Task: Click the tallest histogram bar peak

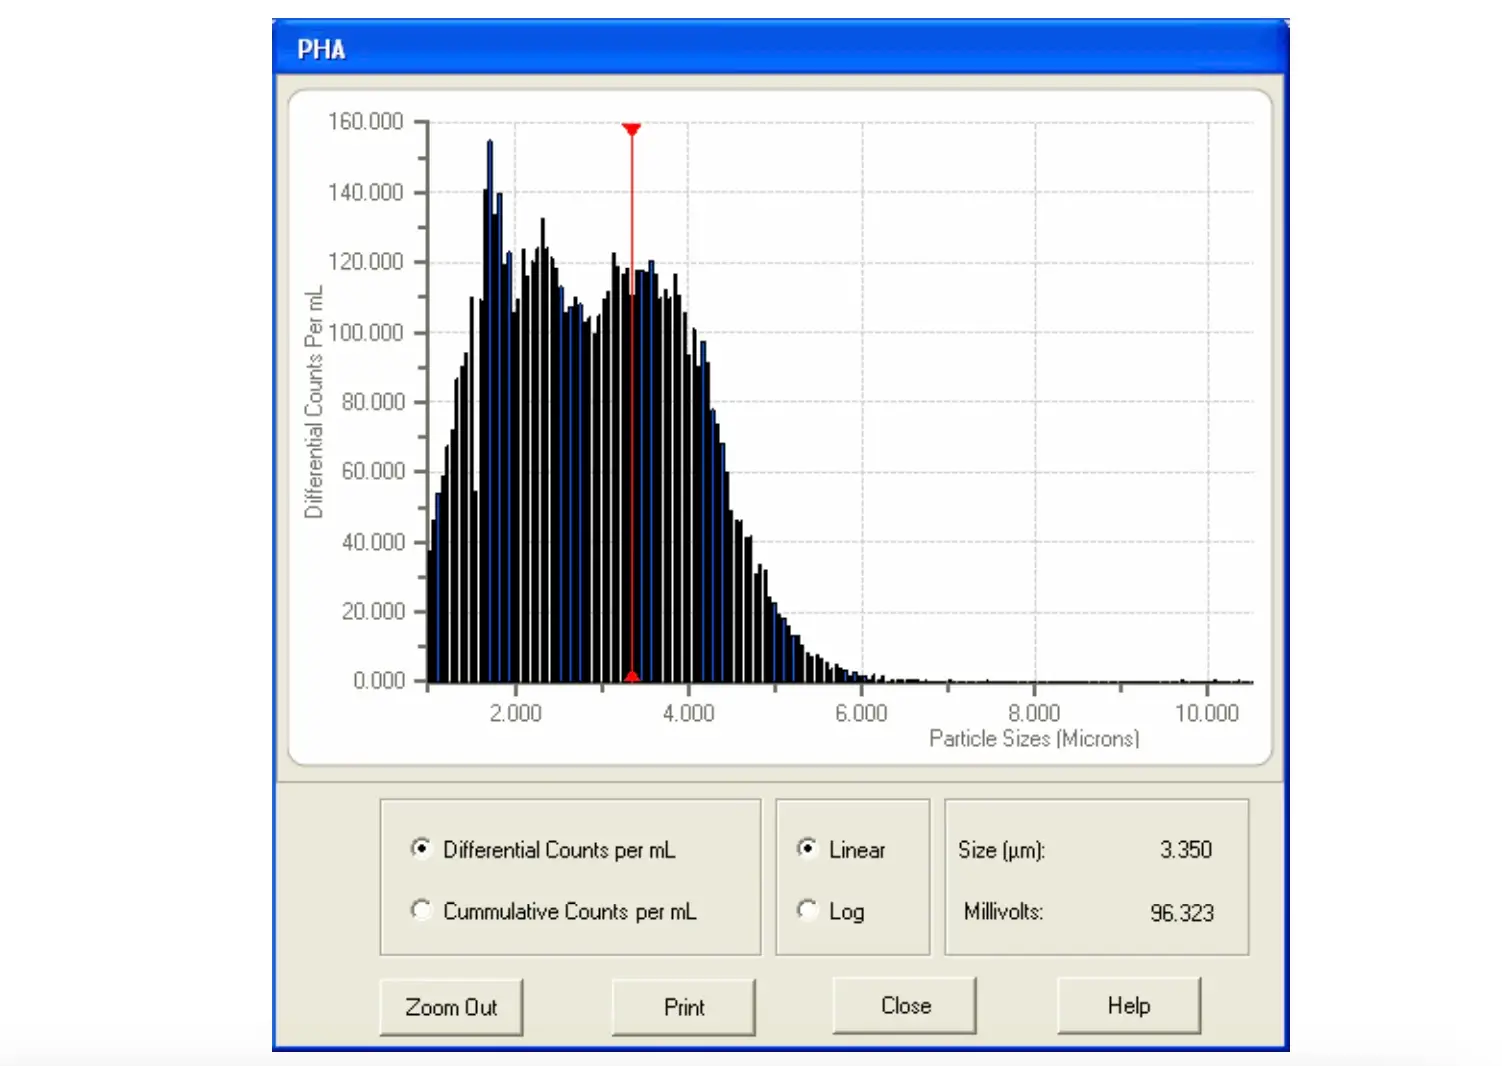Action: pos(490,143)
